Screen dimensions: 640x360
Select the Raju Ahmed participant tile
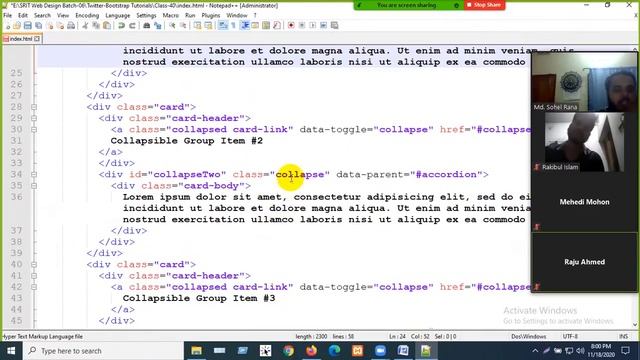(584, 262)
